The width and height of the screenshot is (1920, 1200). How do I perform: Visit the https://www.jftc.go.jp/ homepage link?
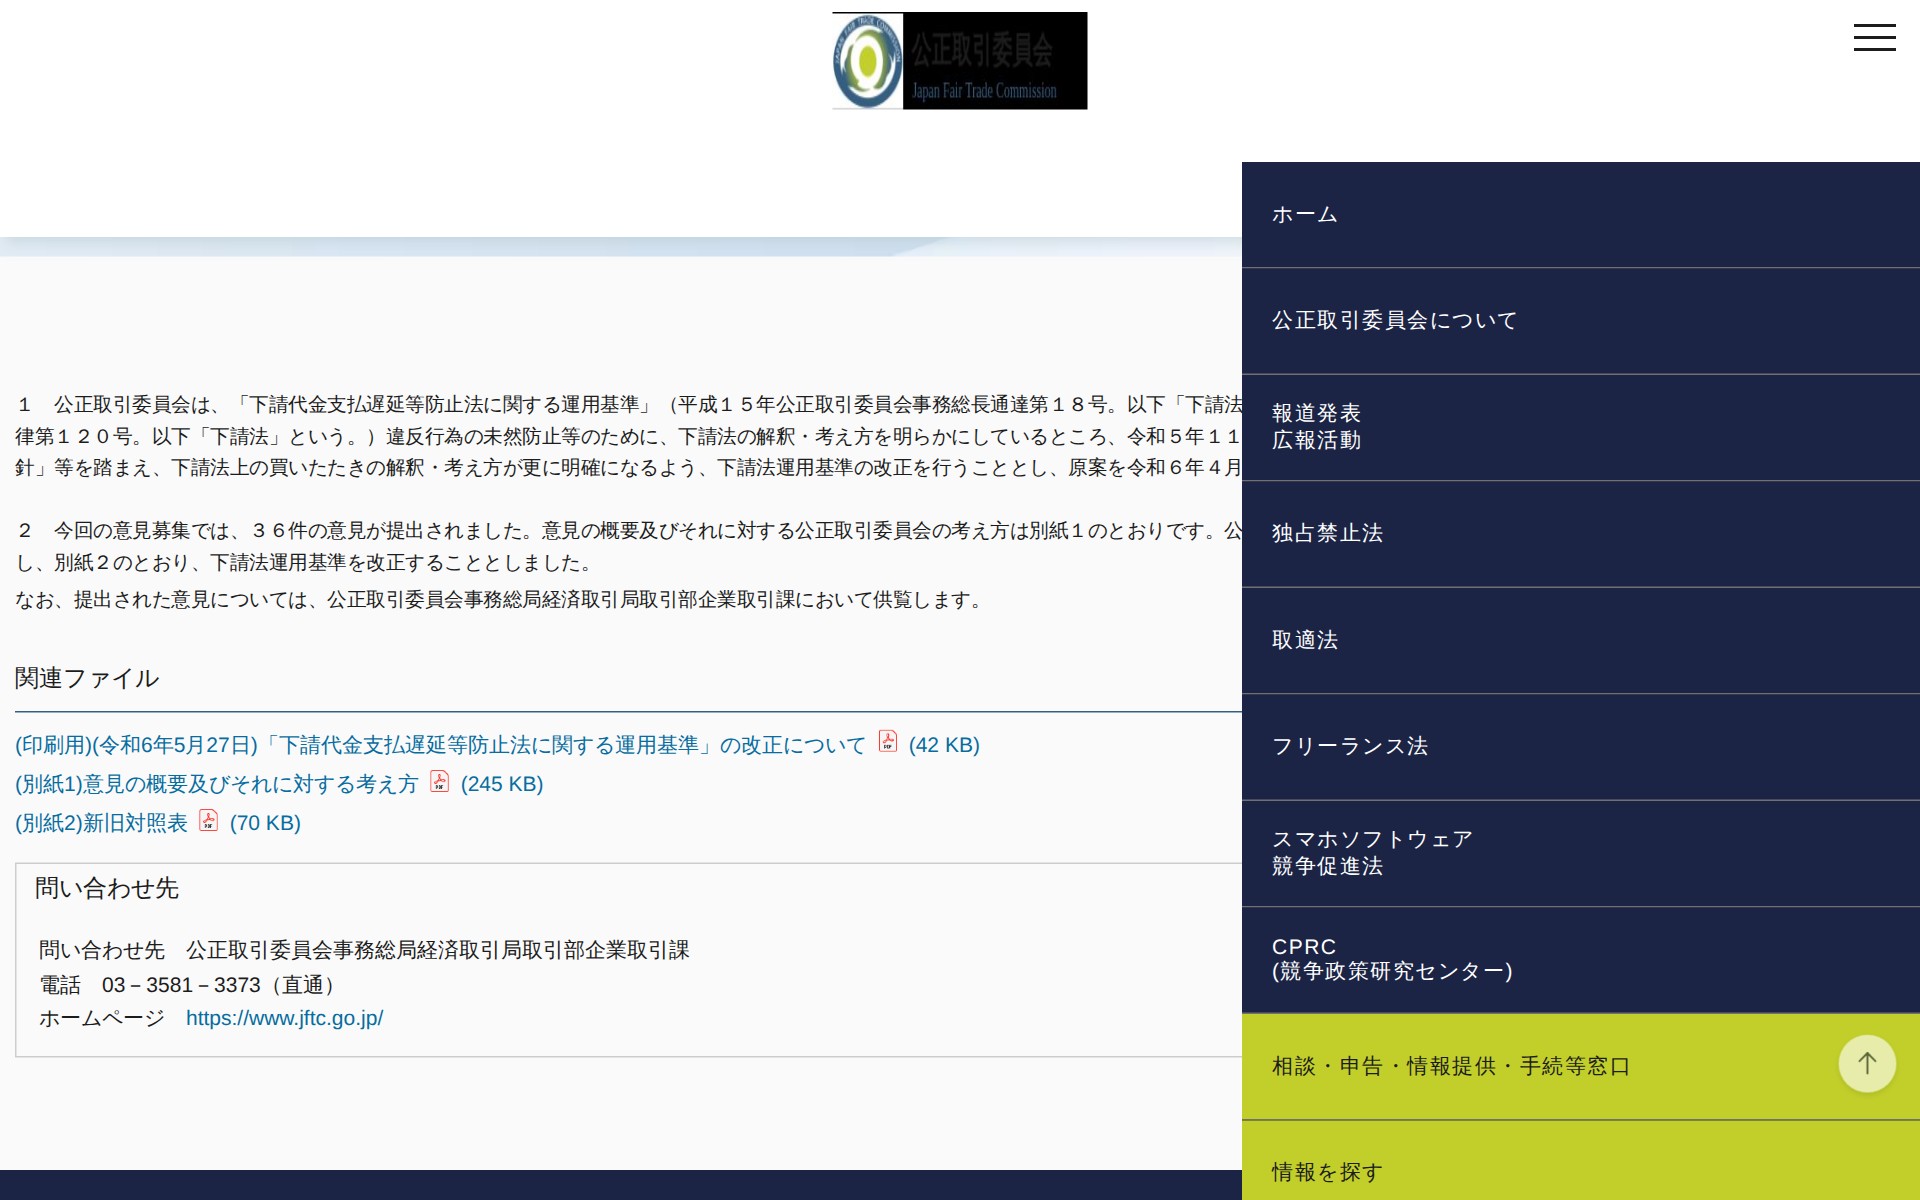coord(285,1018)
